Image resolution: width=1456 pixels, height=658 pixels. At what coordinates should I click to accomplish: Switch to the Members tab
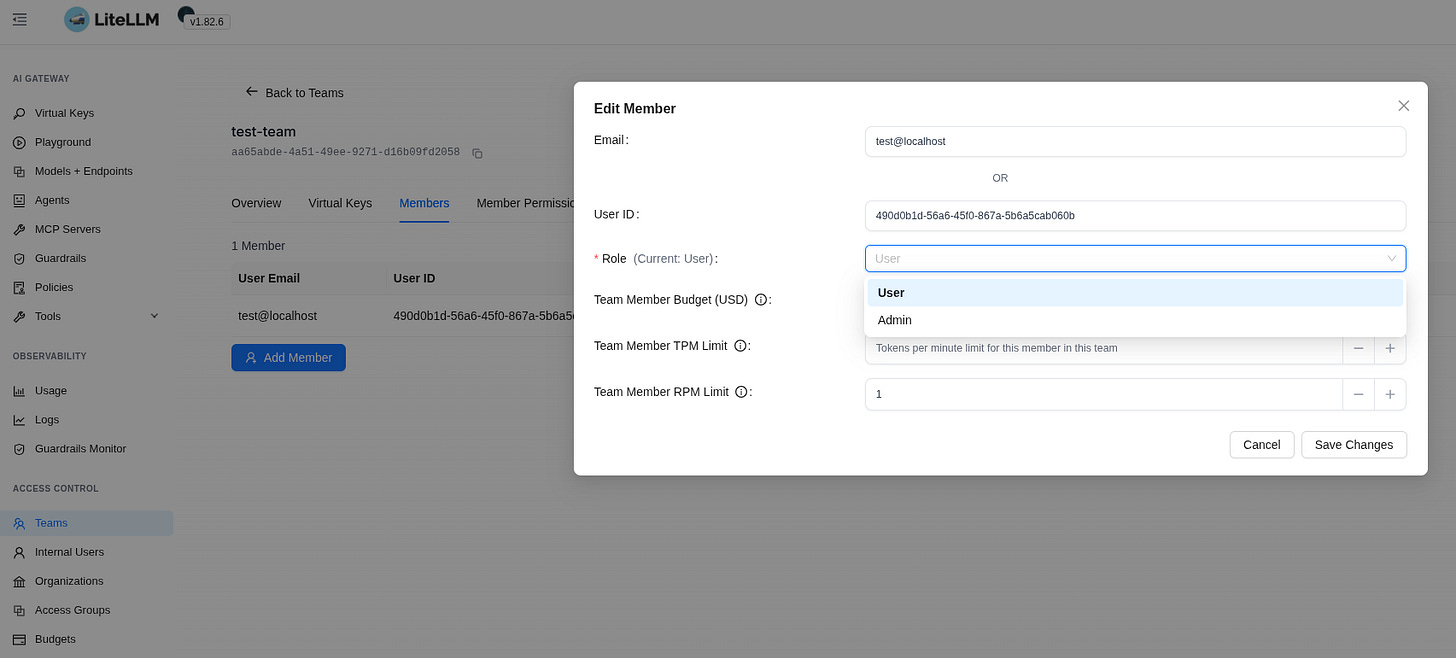coord(424,203)
